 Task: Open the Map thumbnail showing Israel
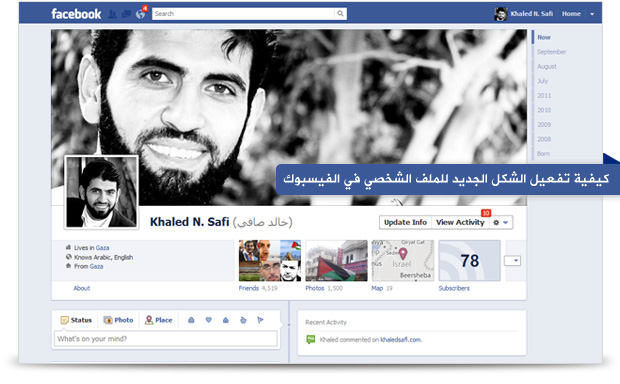pos(403,261)
